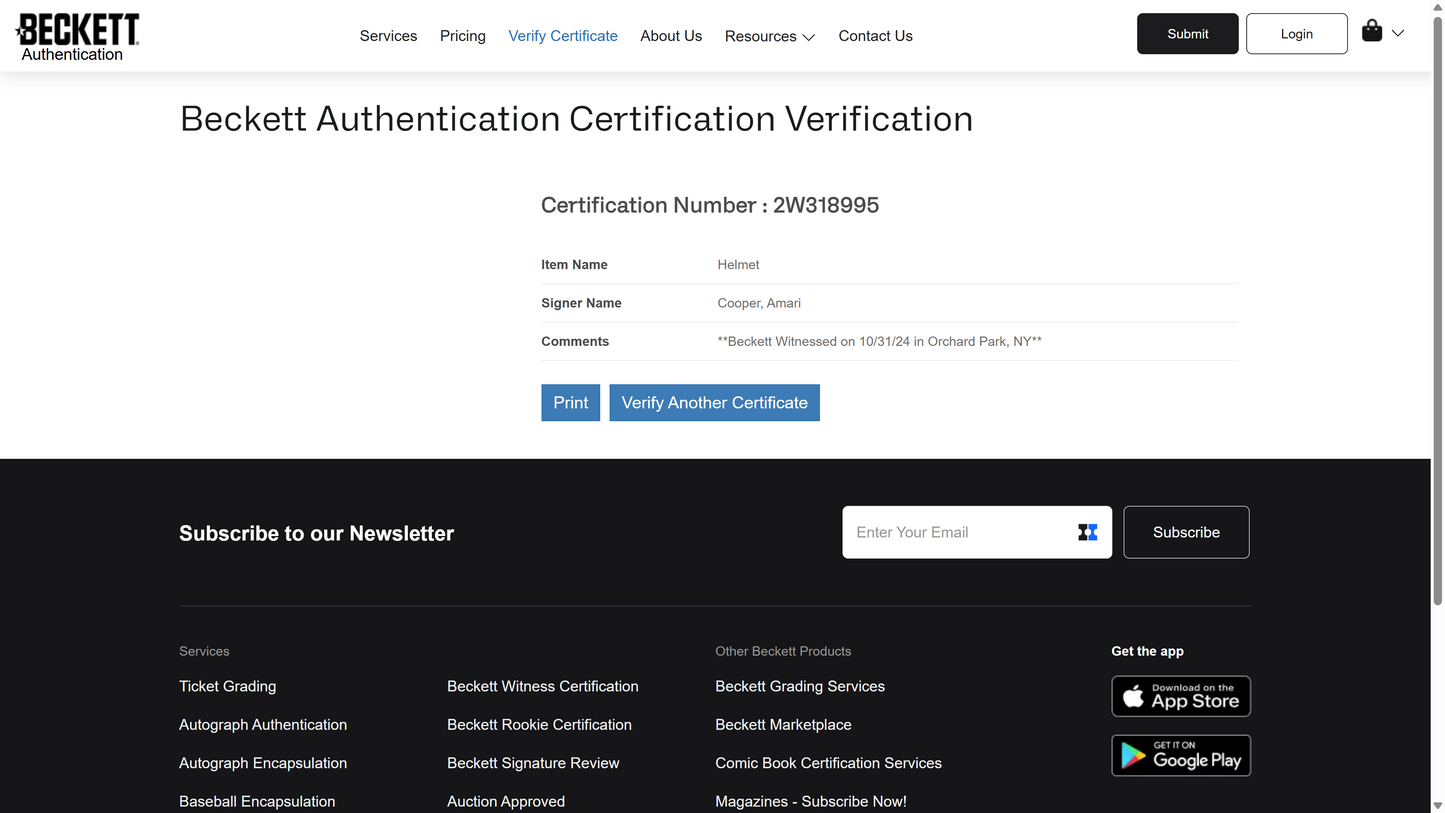Screen dimensions: 1445x813
Task: Click the Item Name value Helmet
Action: point(738,265)
